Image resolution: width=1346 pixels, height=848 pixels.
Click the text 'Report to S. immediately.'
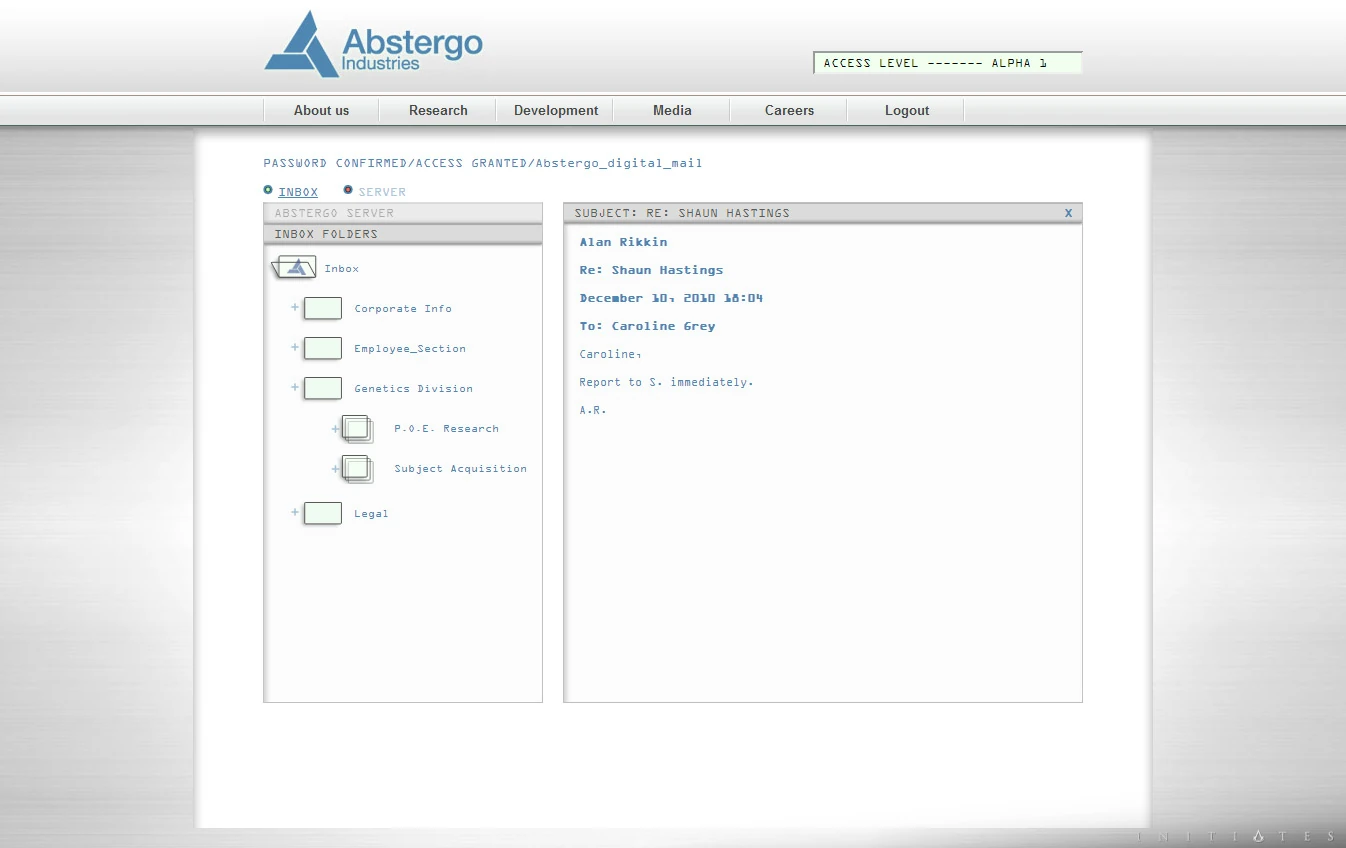pos(666,382)
